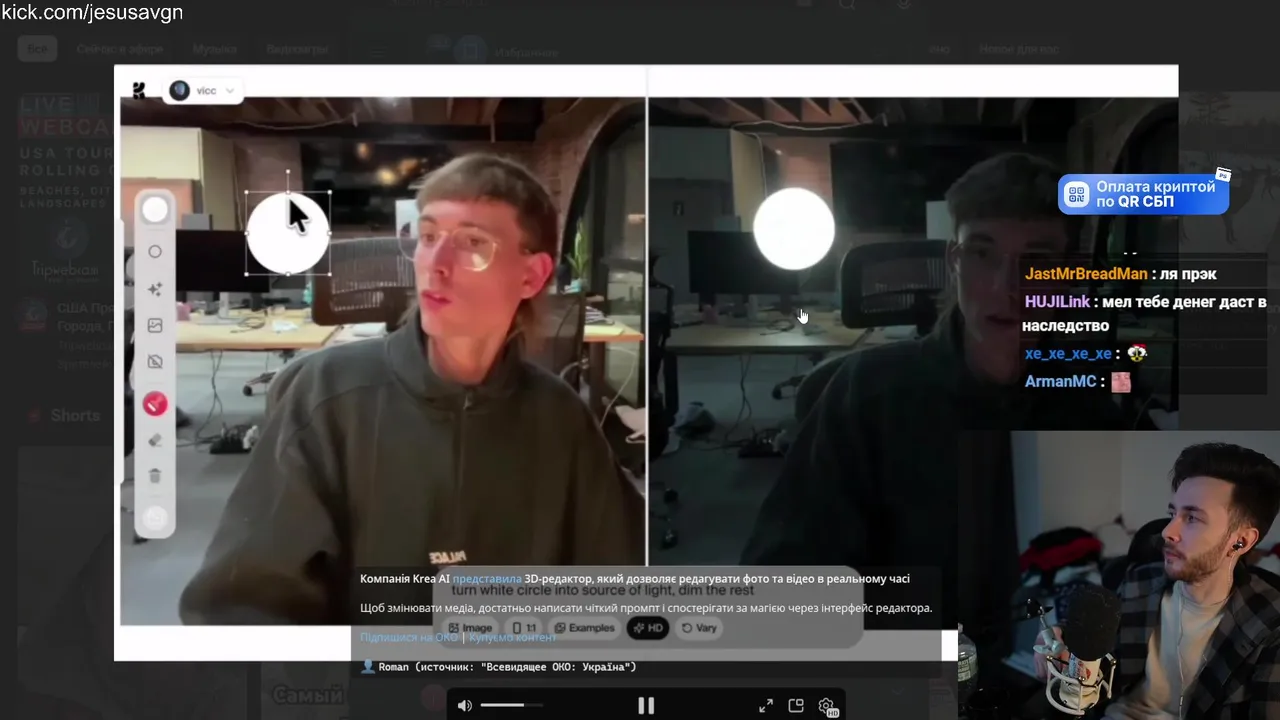Click the Image button in prompt bar

tap(469, 628)
